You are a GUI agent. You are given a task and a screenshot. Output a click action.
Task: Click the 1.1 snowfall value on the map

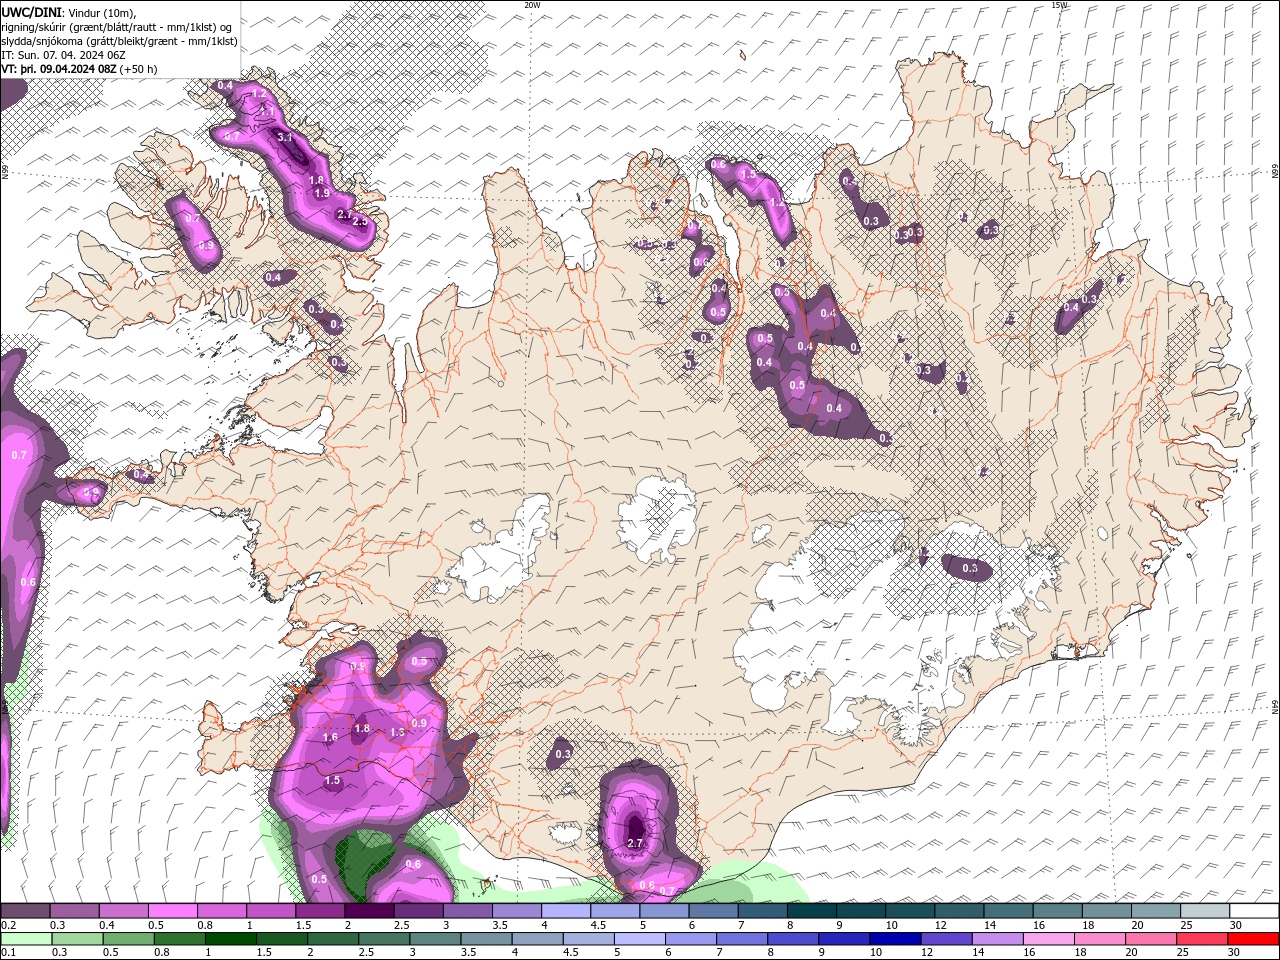[267, 112]
